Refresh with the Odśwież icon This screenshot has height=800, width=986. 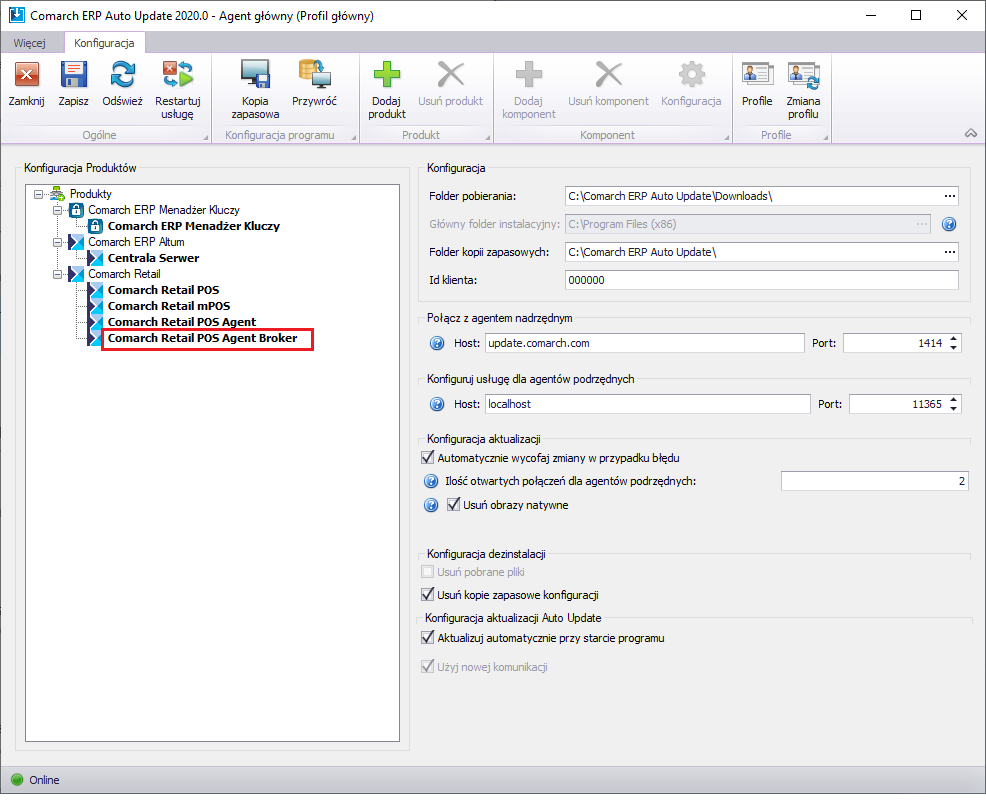(123, 75)
